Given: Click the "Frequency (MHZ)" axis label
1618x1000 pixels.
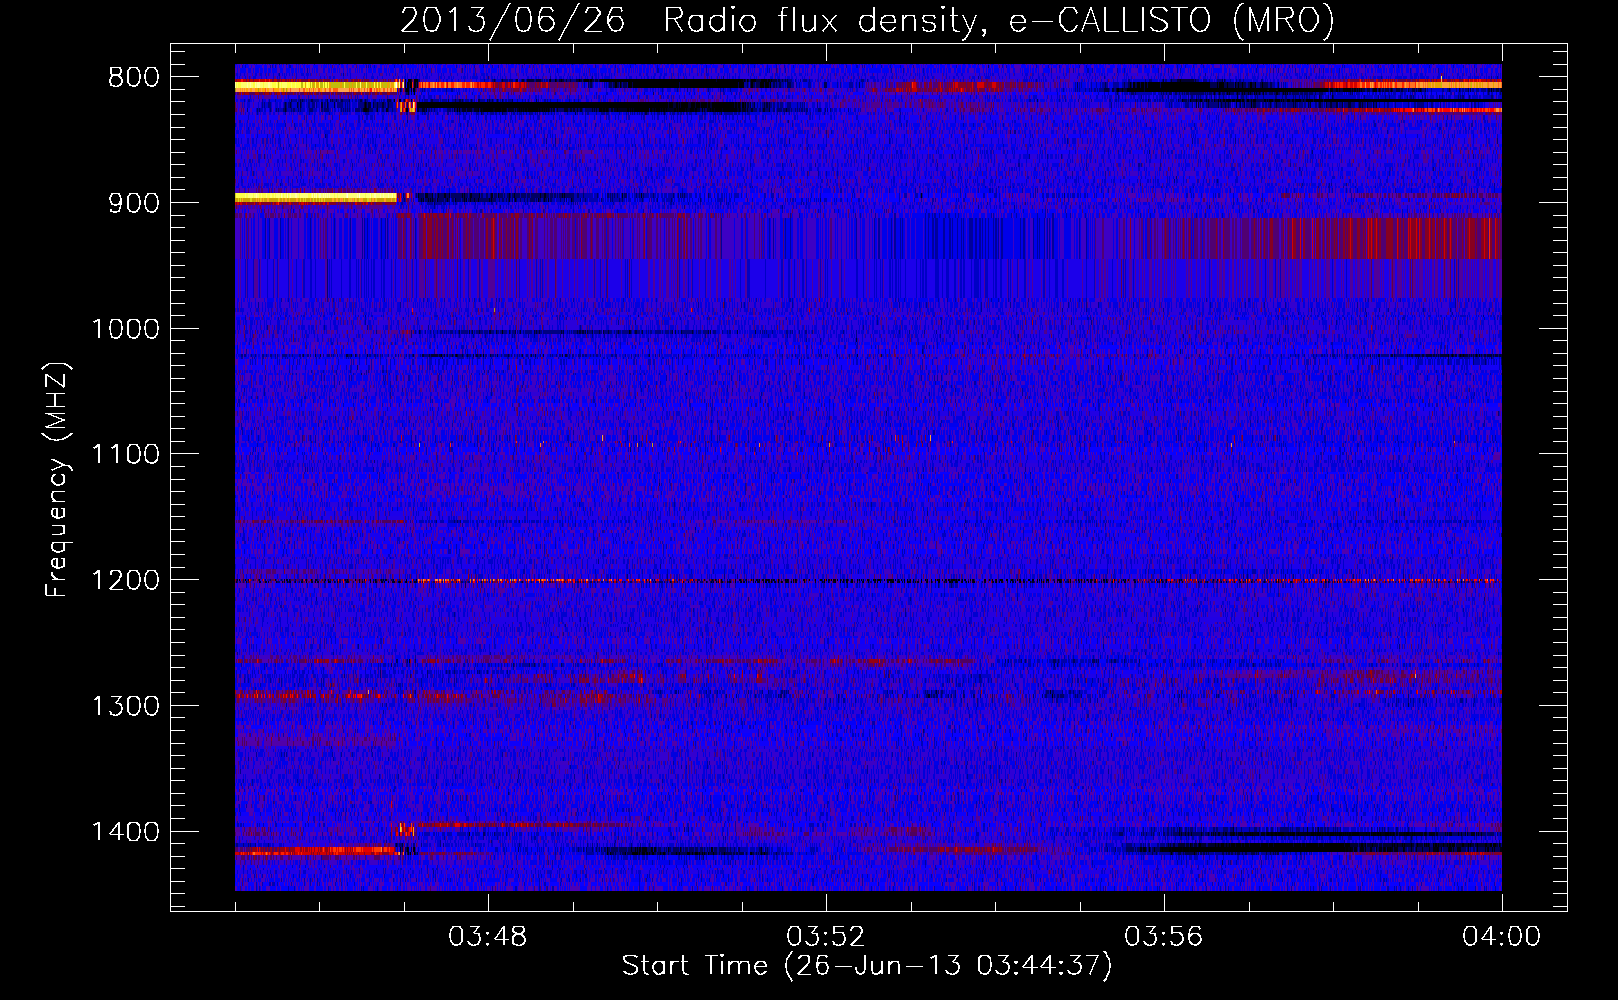Looking at the screenshot, I should click(x=57, y=480).
